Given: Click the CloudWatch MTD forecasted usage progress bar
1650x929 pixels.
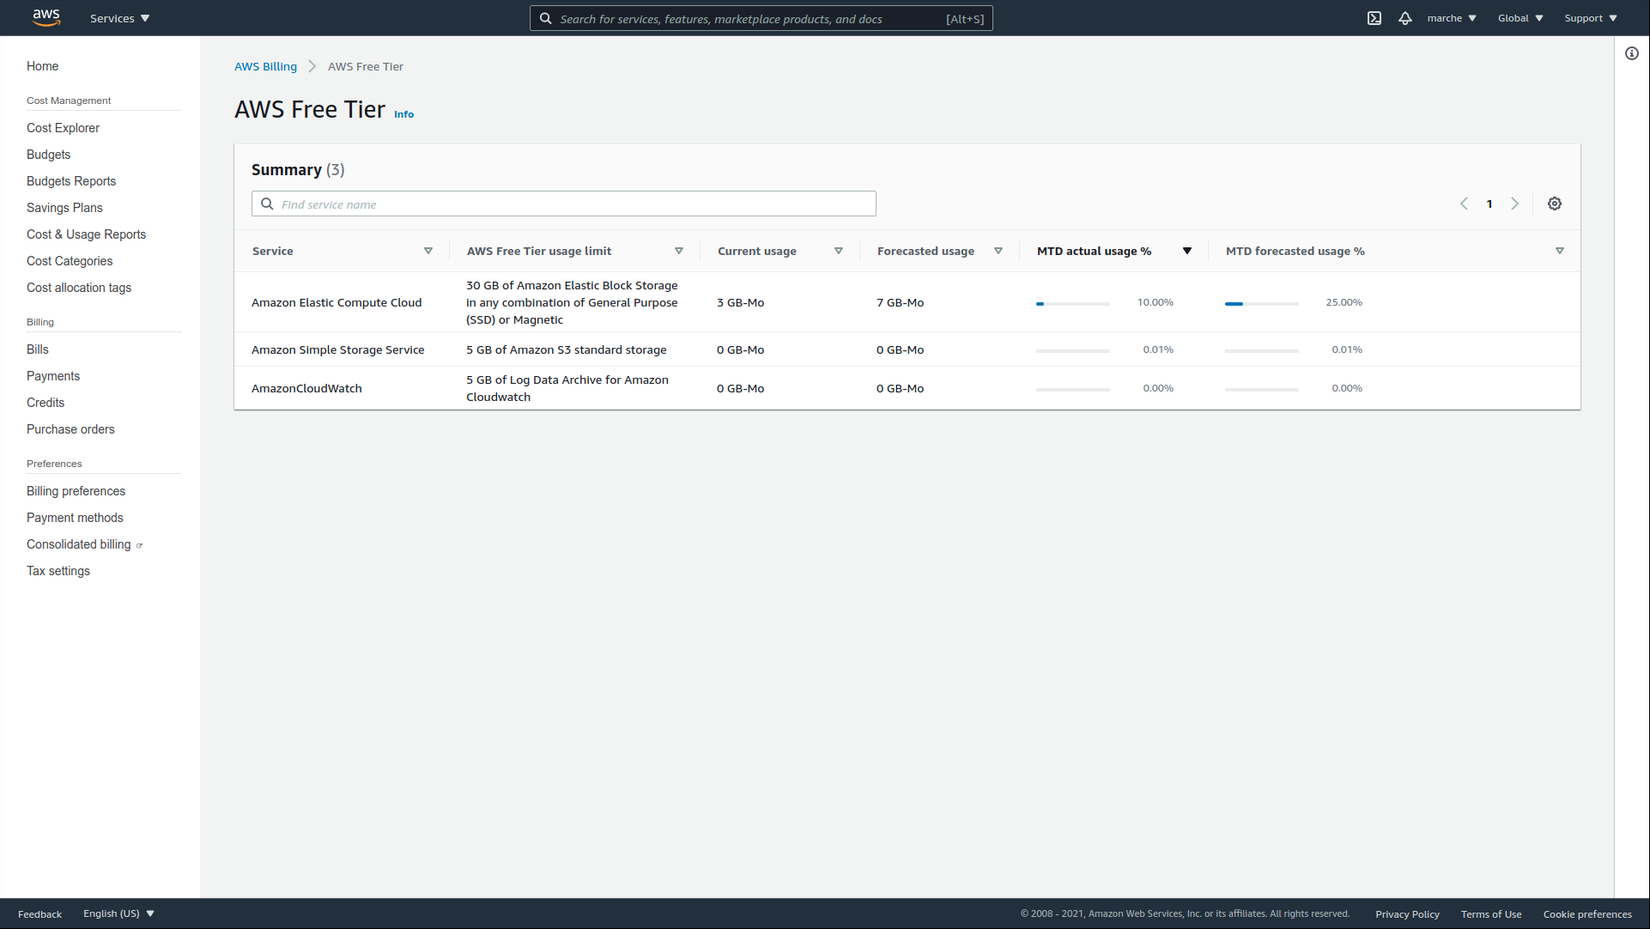Looking at the screenshot, I should (x=1262, y=389).
